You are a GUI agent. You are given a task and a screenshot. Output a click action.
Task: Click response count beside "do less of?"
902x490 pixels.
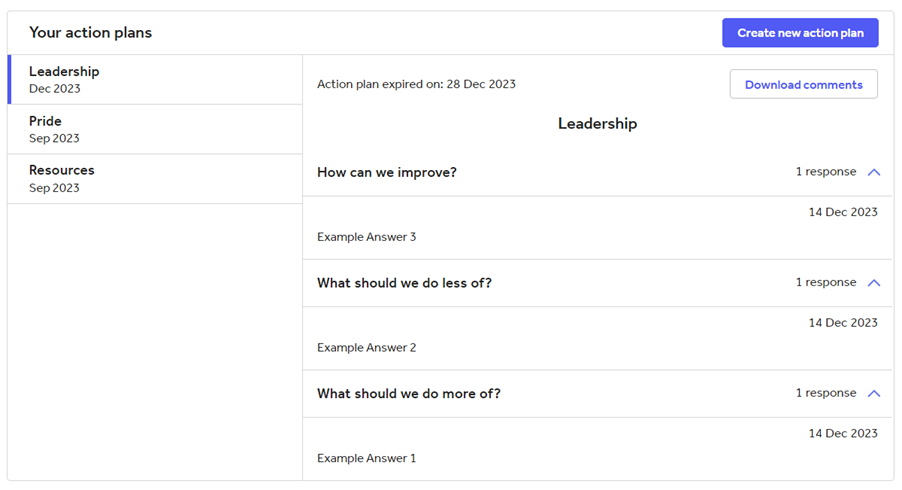pos(826,283)
